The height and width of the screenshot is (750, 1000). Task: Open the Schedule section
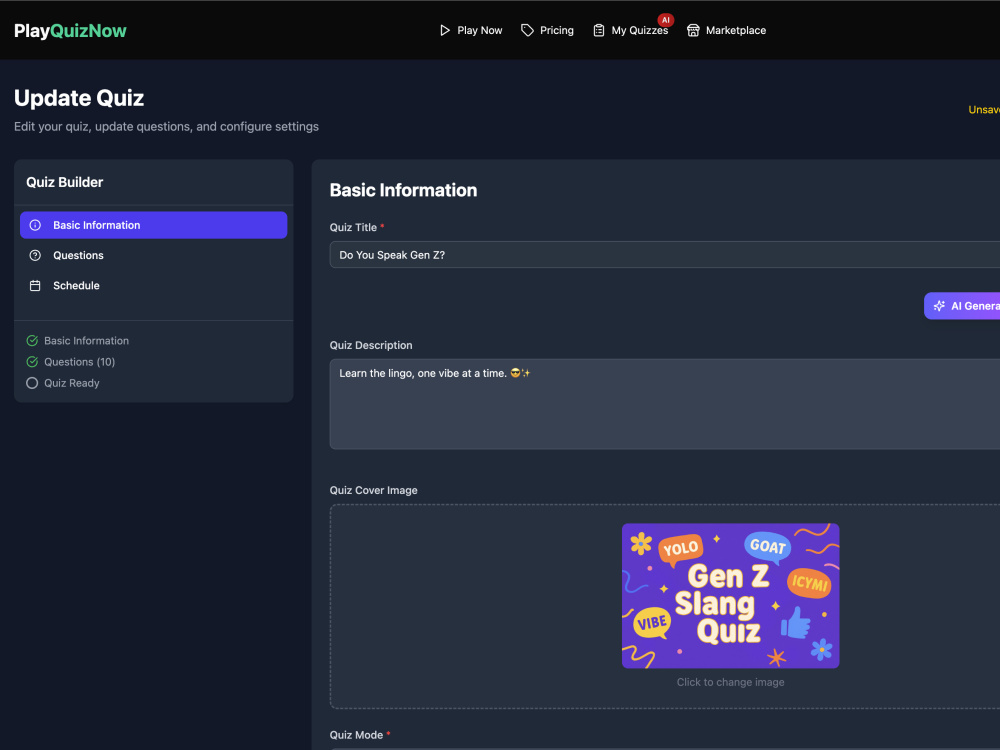point(154,286)
